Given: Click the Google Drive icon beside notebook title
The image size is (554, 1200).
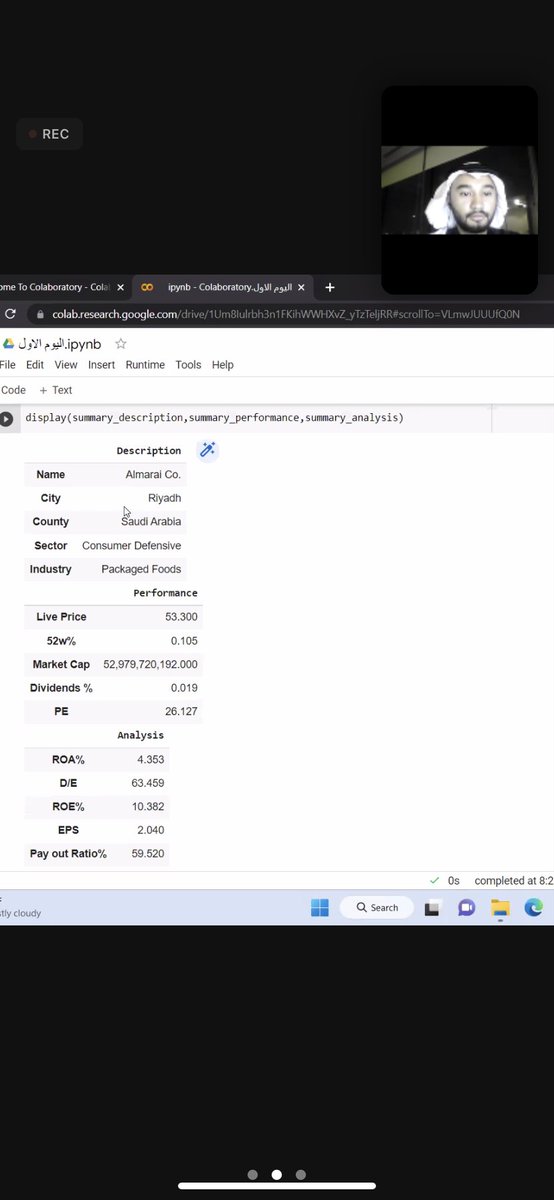Looking at the screenshot, I should [x=7, y=343].
